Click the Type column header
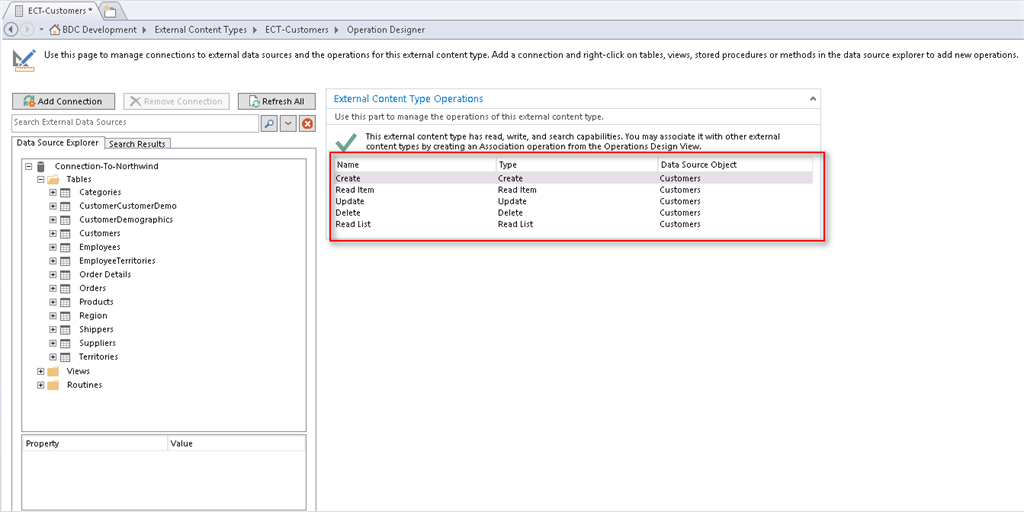The width and height of the screenshot is (1024, 512). pos(577,165)
